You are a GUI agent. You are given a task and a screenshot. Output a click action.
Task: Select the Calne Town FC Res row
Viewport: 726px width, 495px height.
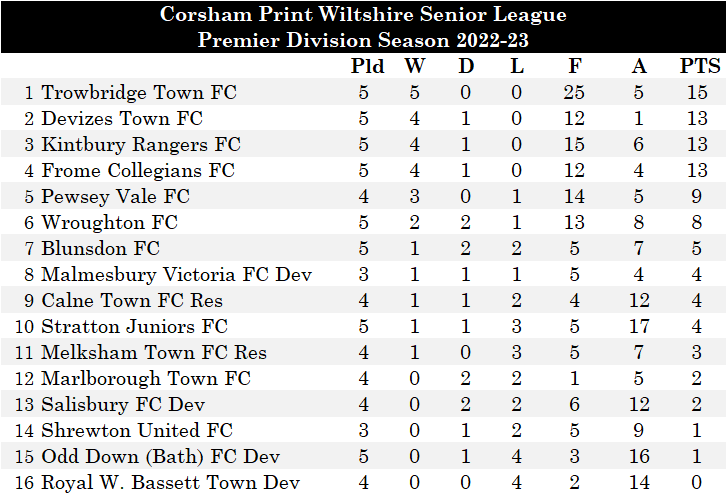(x=132, y=301)
